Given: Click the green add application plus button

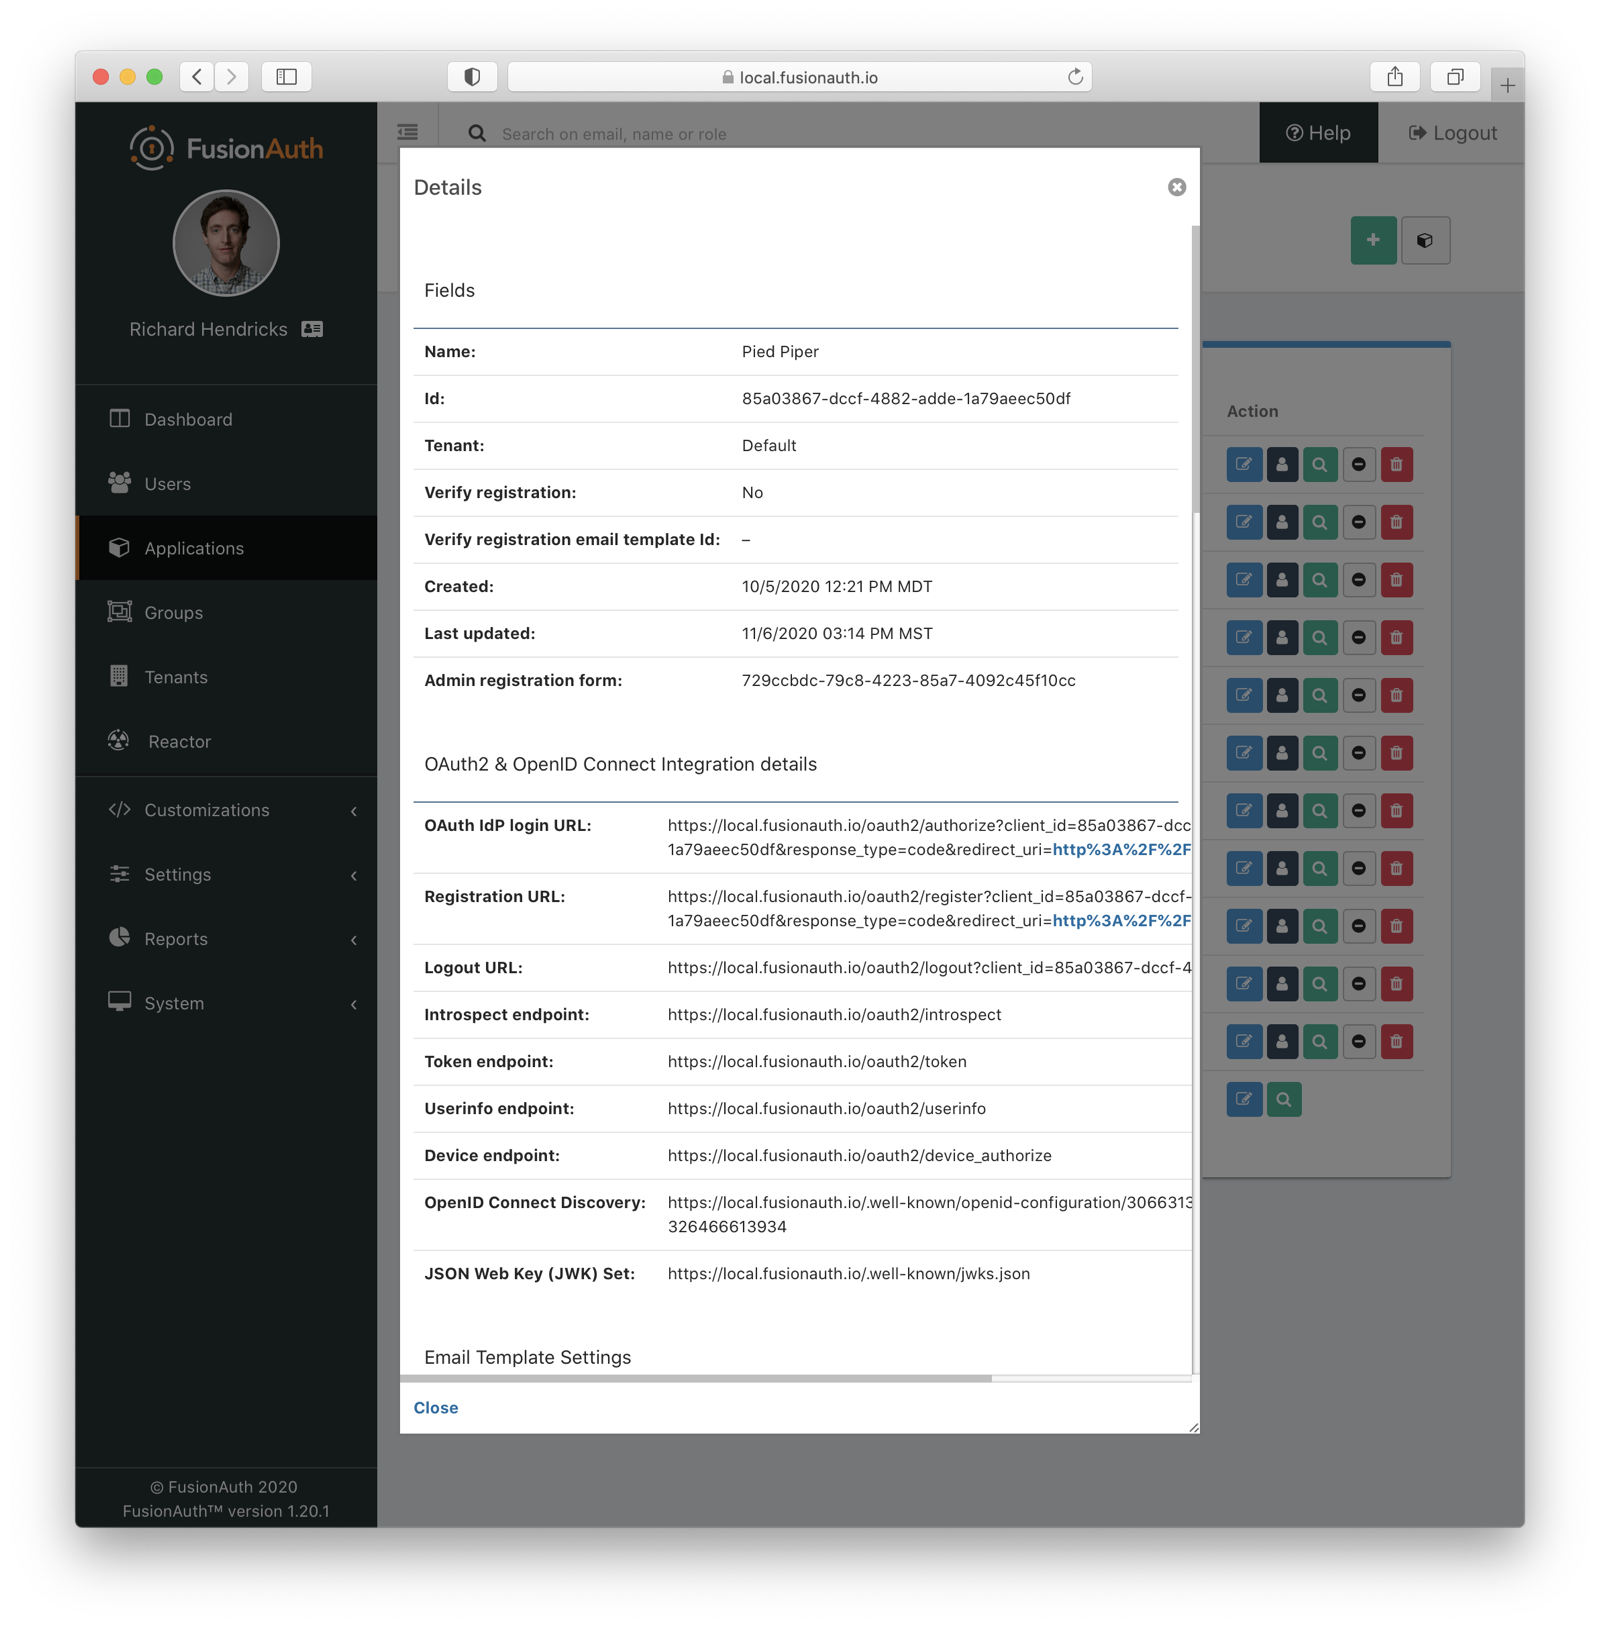Looking at the screenshot, I should tap(1373, 240).
